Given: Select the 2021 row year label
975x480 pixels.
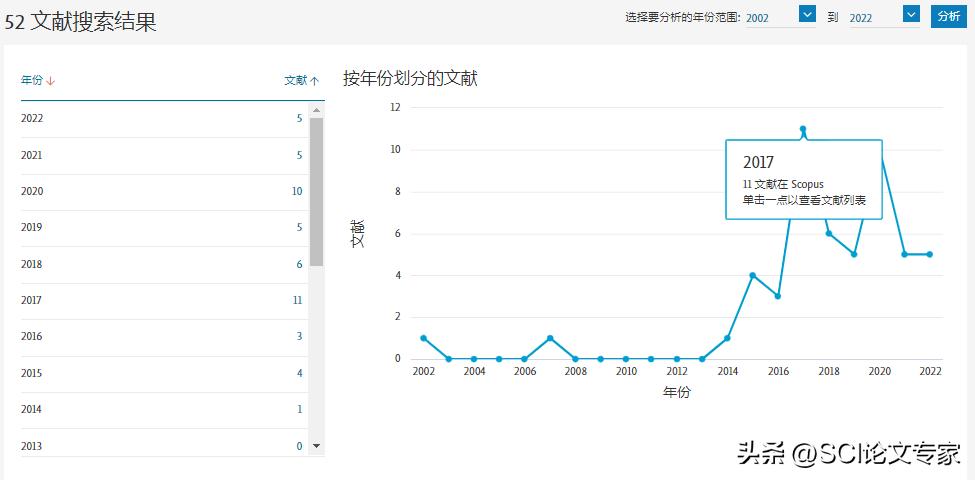Looking at the screenshot, I should 32,155.
